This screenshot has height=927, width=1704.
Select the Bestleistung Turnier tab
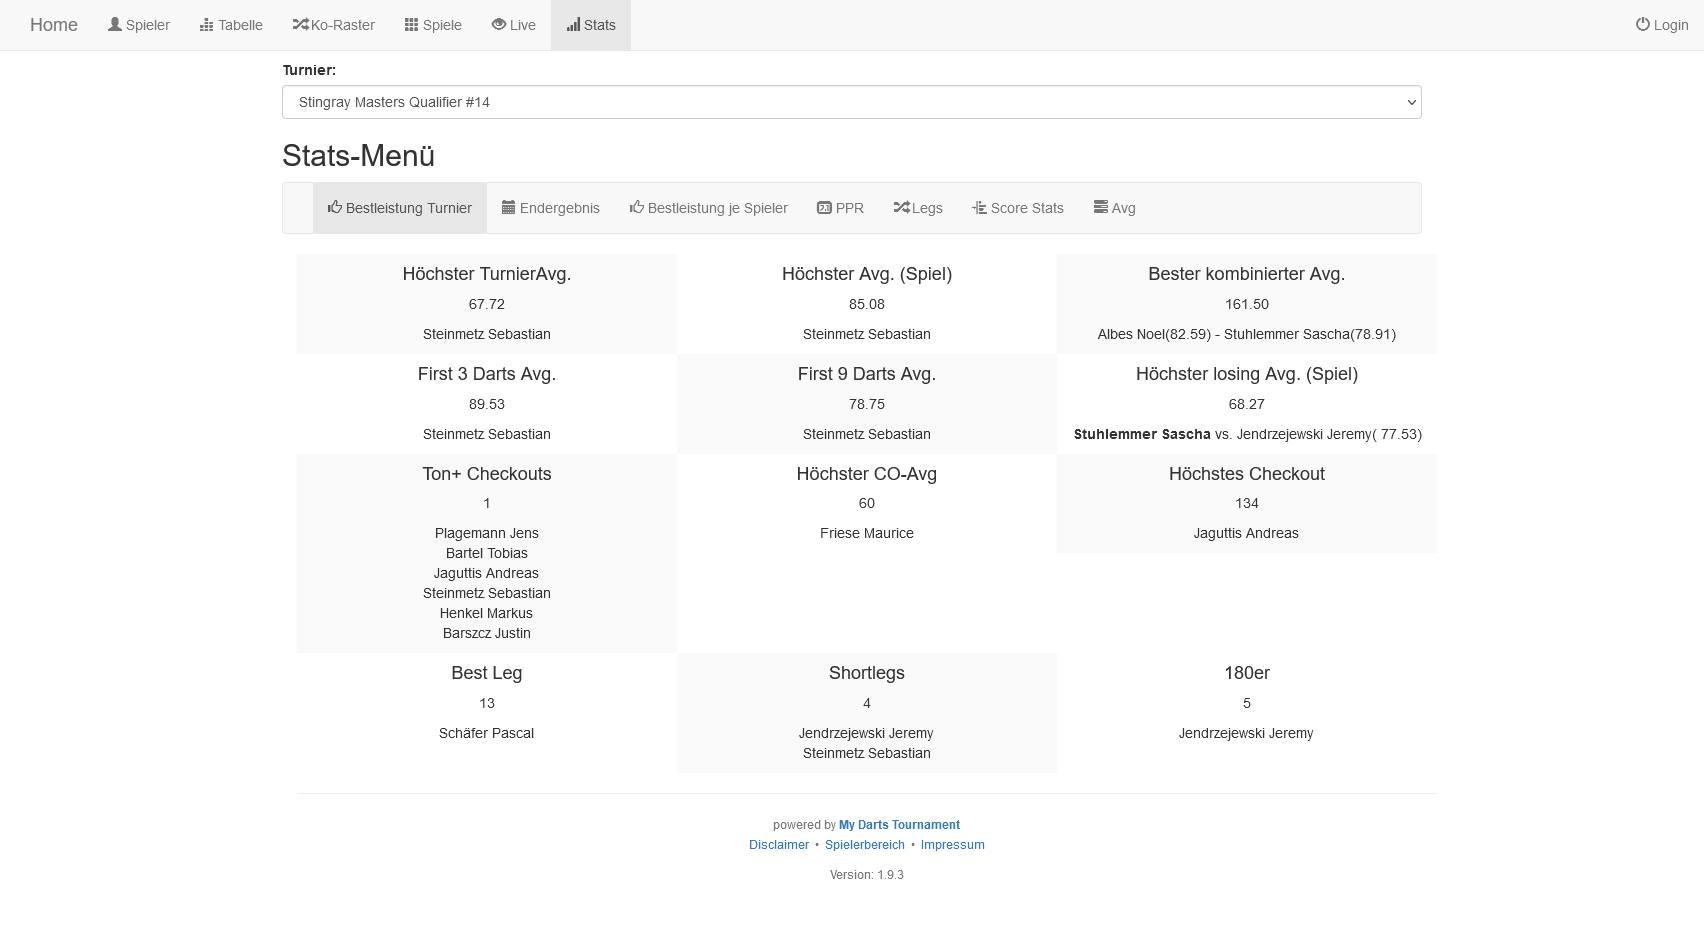point(400,208)
